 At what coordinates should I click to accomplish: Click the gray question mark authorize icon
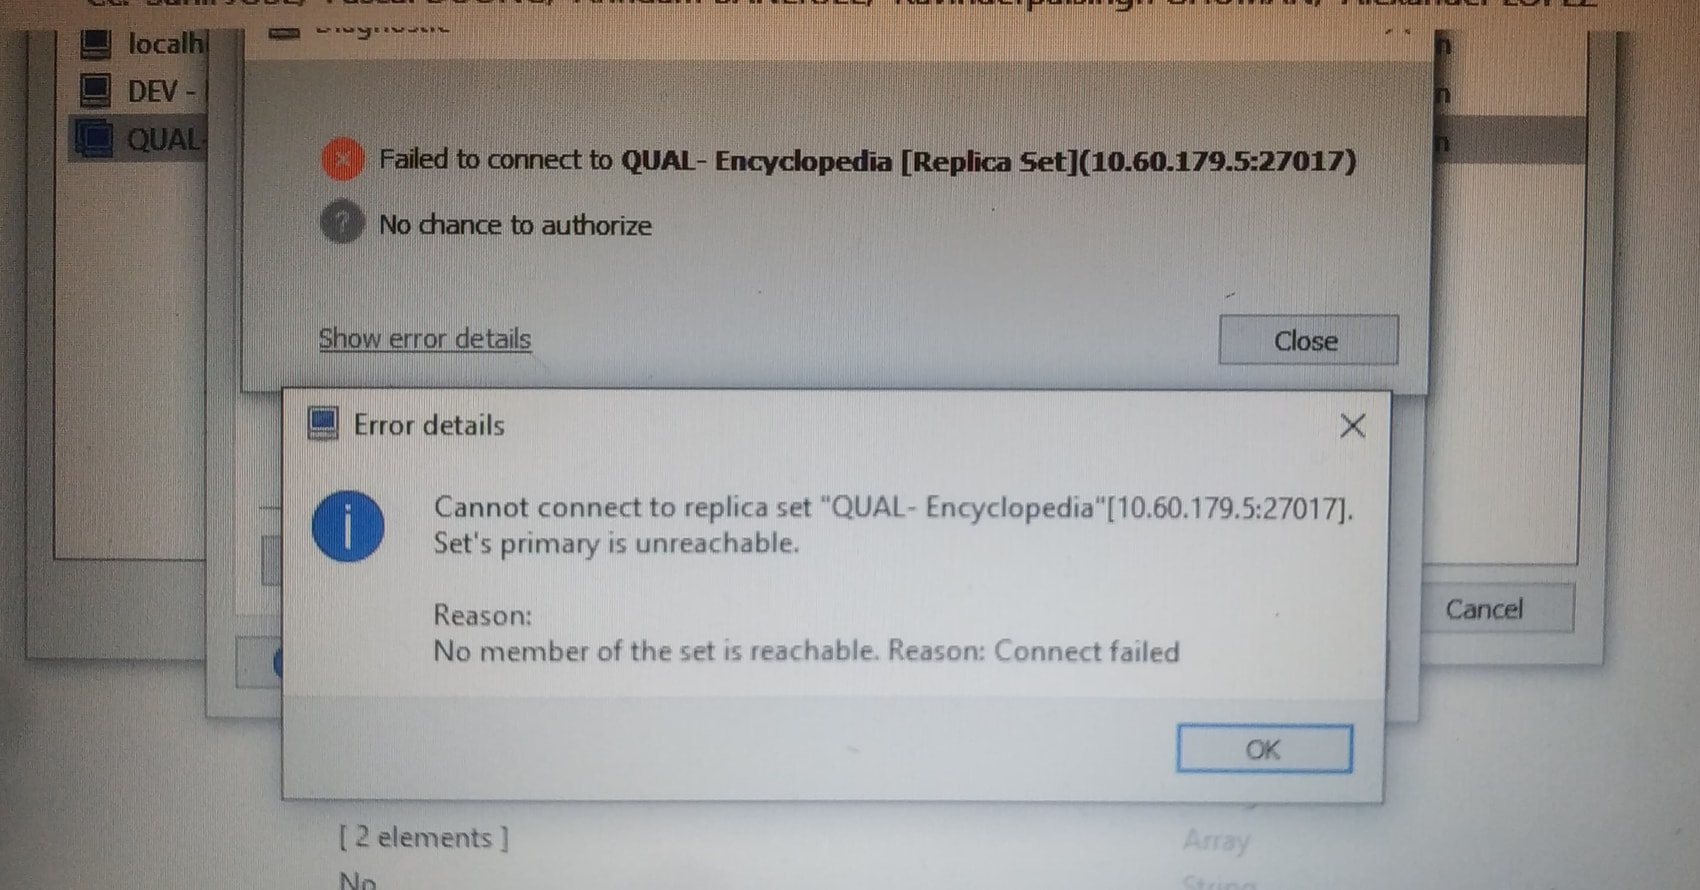pyautogui.click(x=342, y=223)
